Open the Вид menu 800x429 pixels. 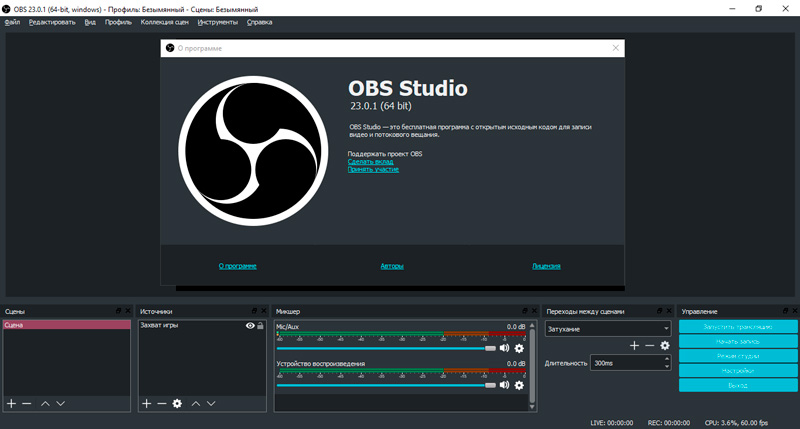90,22
